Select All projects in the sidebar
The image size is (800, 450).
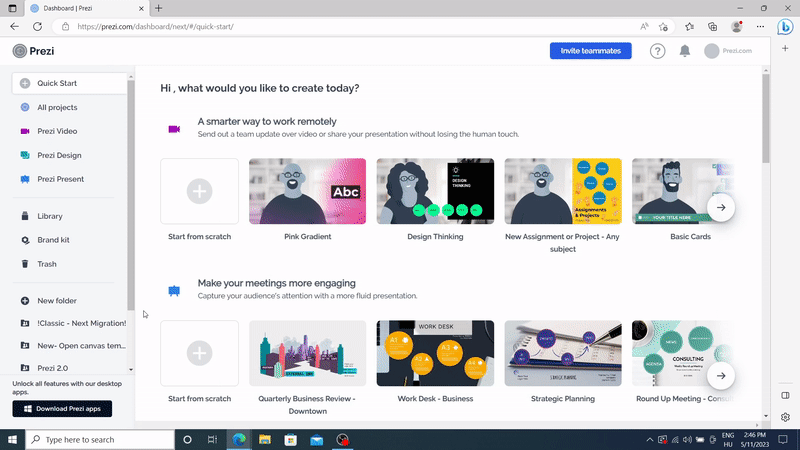pyautogui.click(x=57, y=107)
